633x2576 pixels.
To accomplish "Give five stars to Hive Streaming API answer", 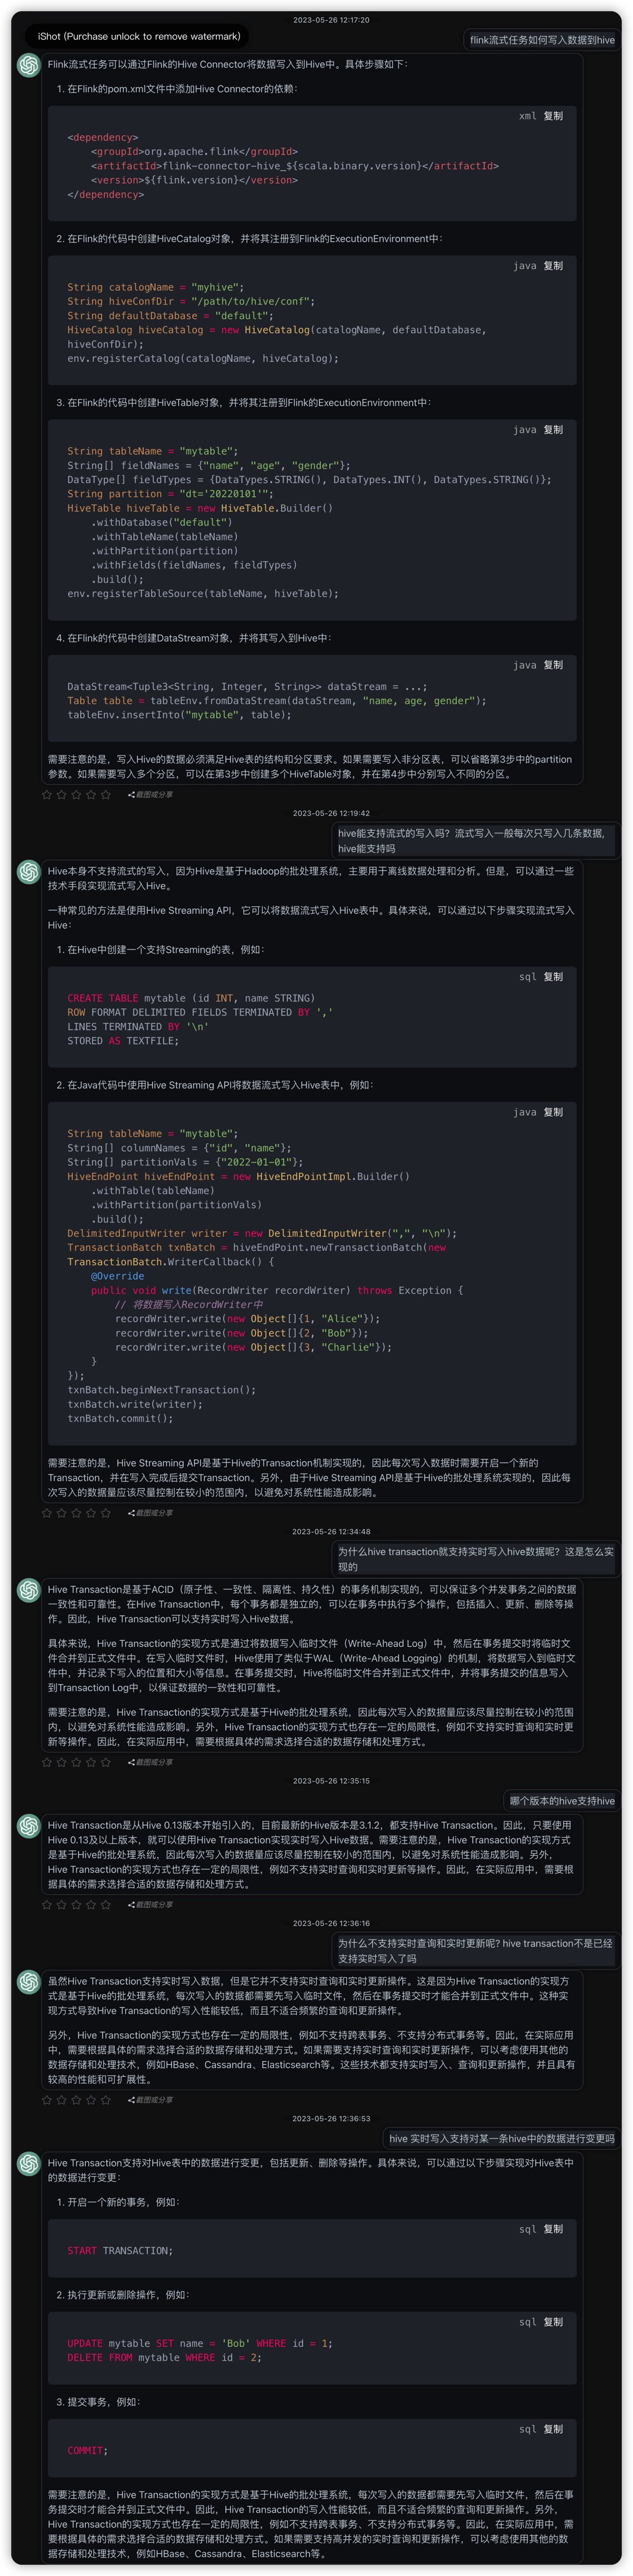I will pos(106,1513).
